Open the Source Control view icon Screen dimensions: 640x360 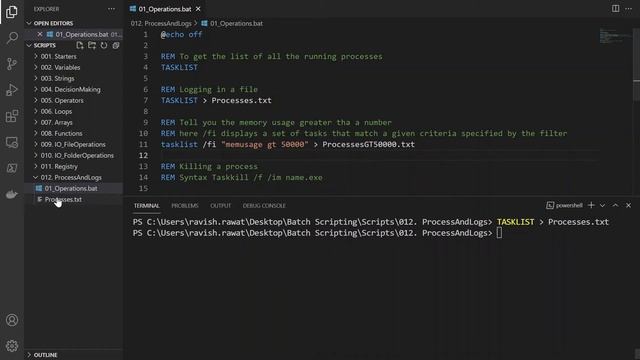[12, 64]
